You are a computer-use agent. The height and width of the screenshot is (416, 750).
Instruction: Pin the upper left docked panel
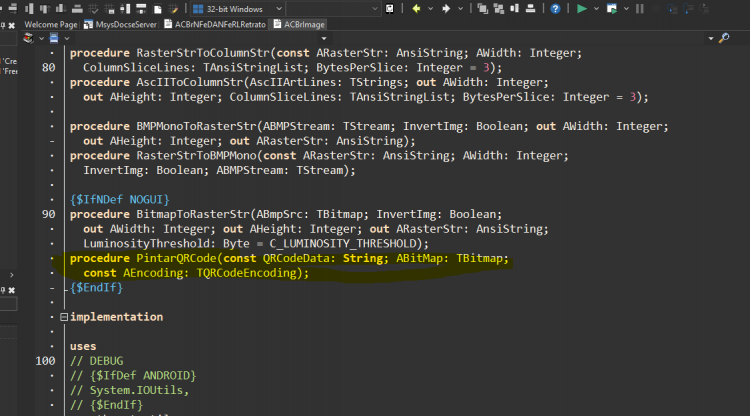tap(3, 25)
